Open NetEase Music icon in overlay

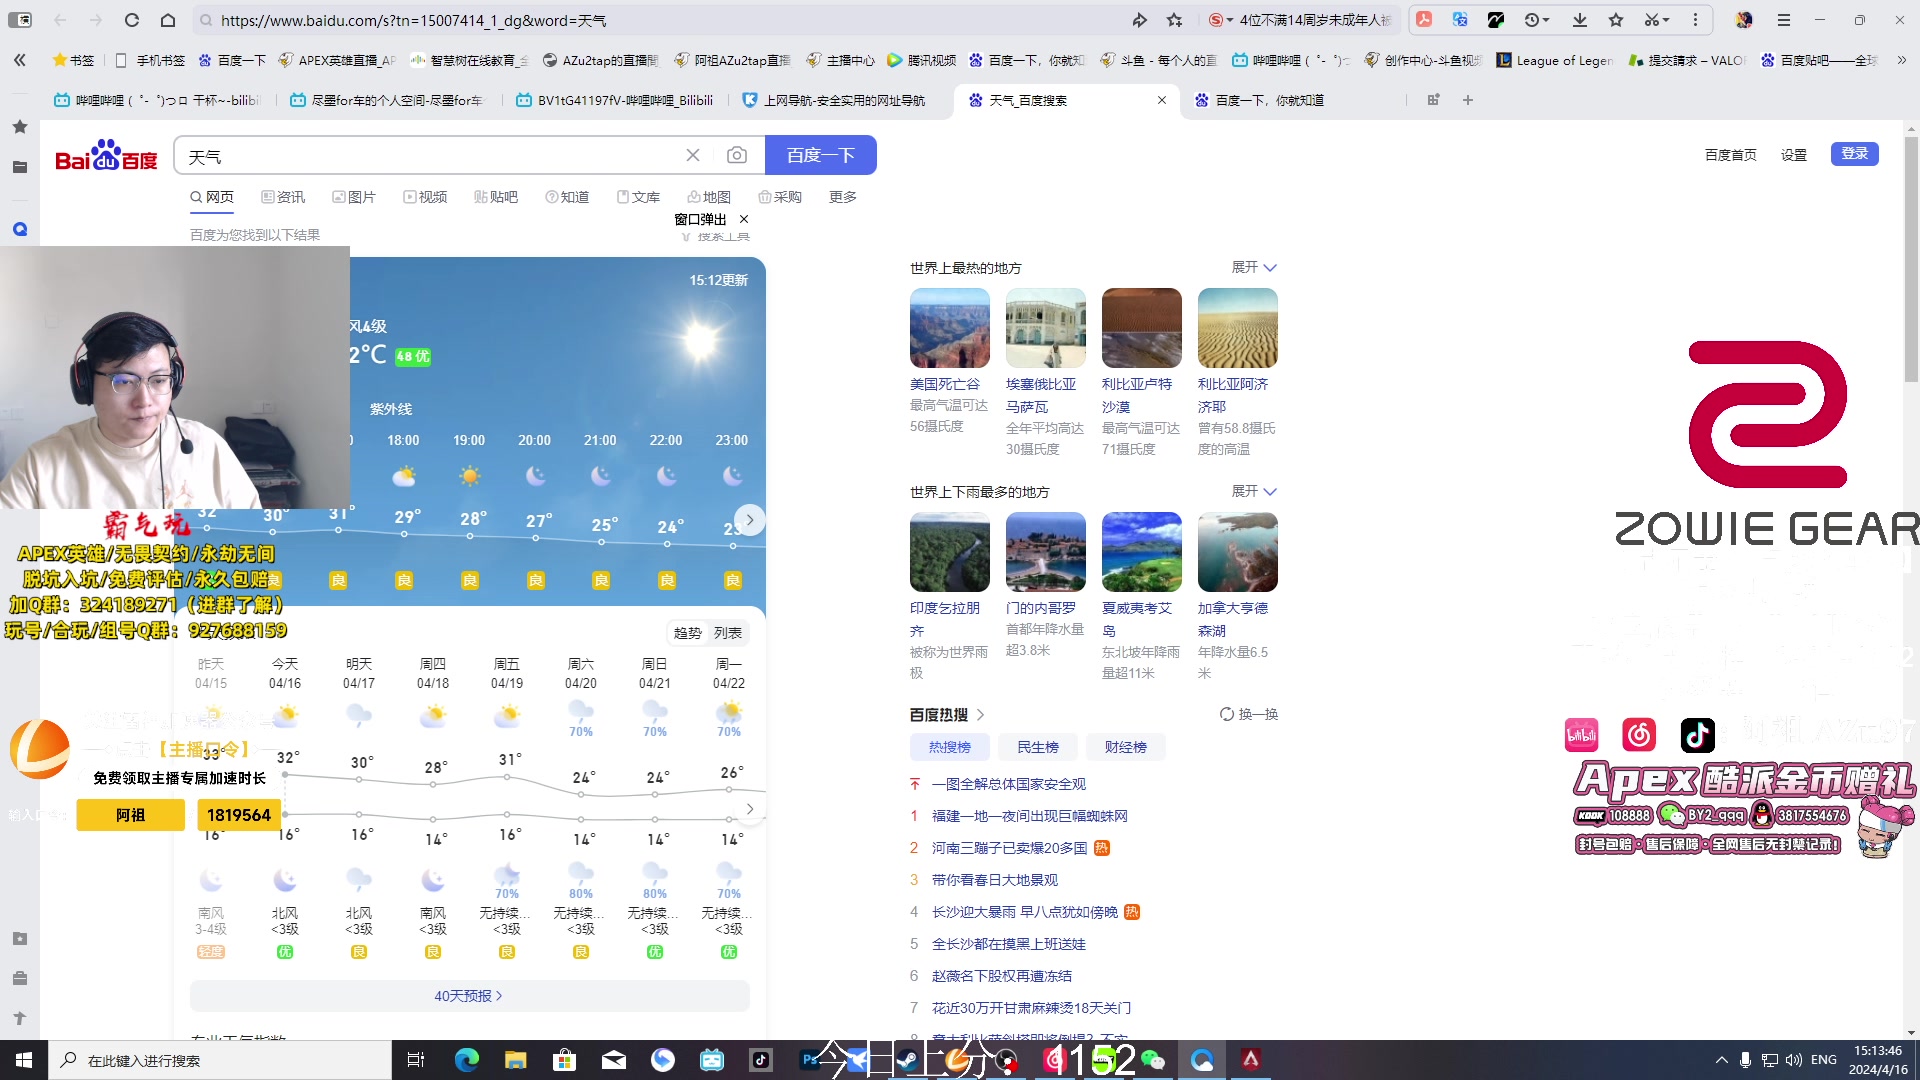coord(1639,735)
